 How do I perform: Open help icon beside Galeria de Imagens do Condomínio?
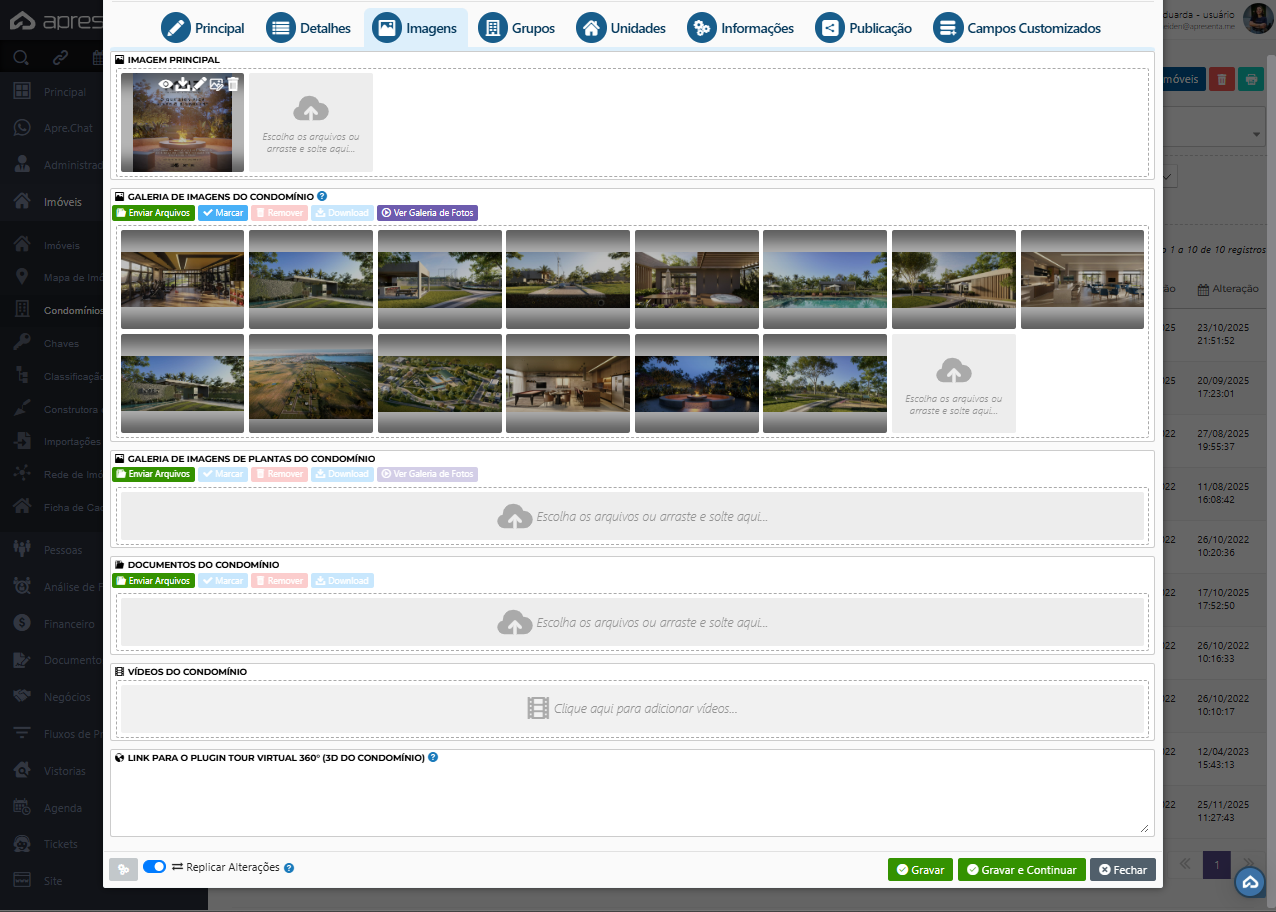point(322,197)
